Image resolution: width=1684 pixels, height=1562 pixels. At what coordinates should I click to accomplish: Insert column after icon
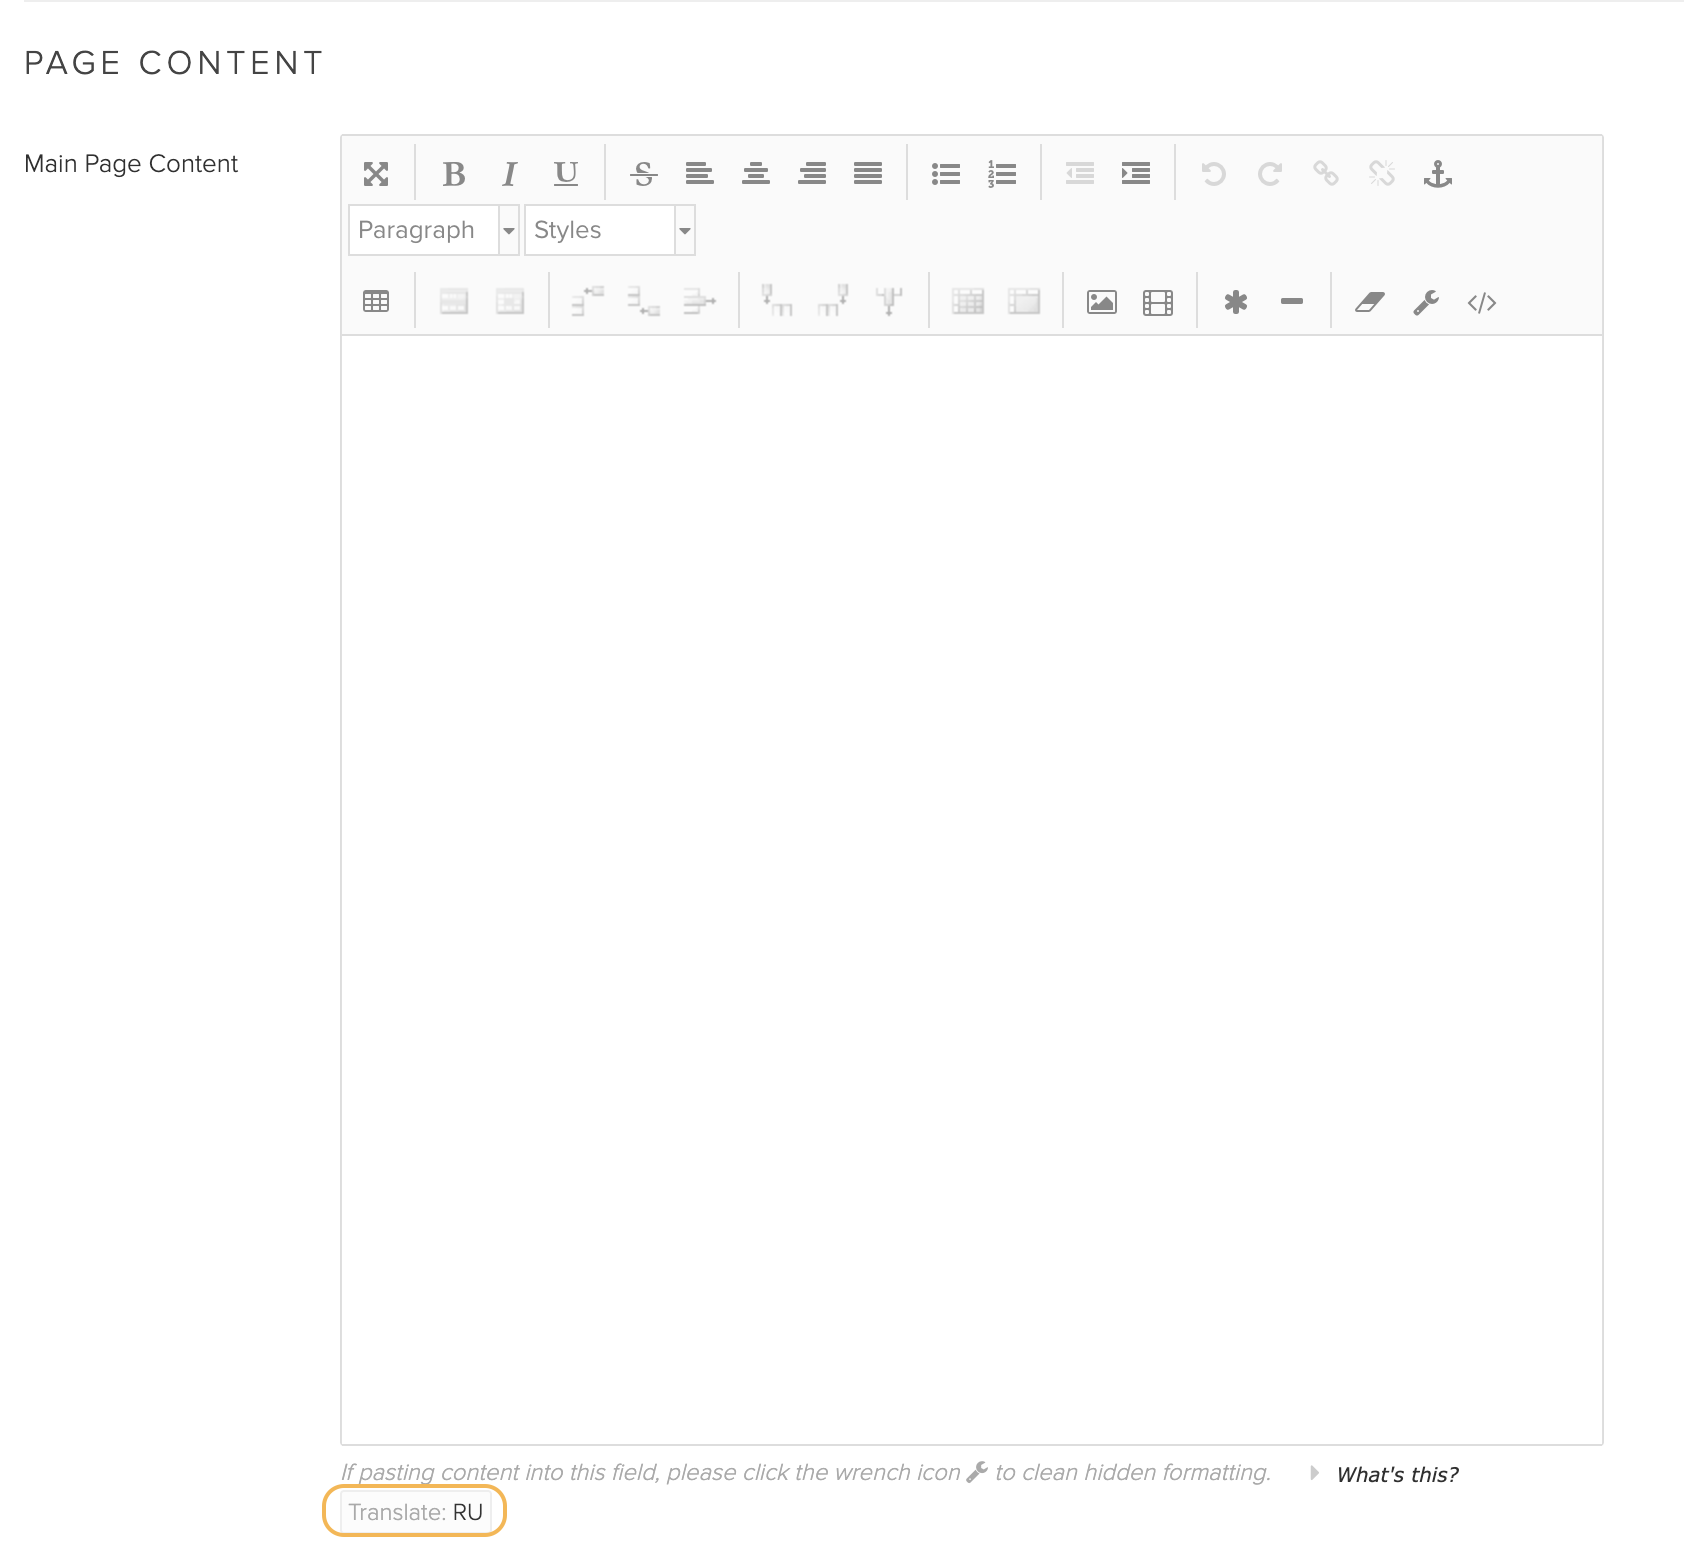point(834,302)
